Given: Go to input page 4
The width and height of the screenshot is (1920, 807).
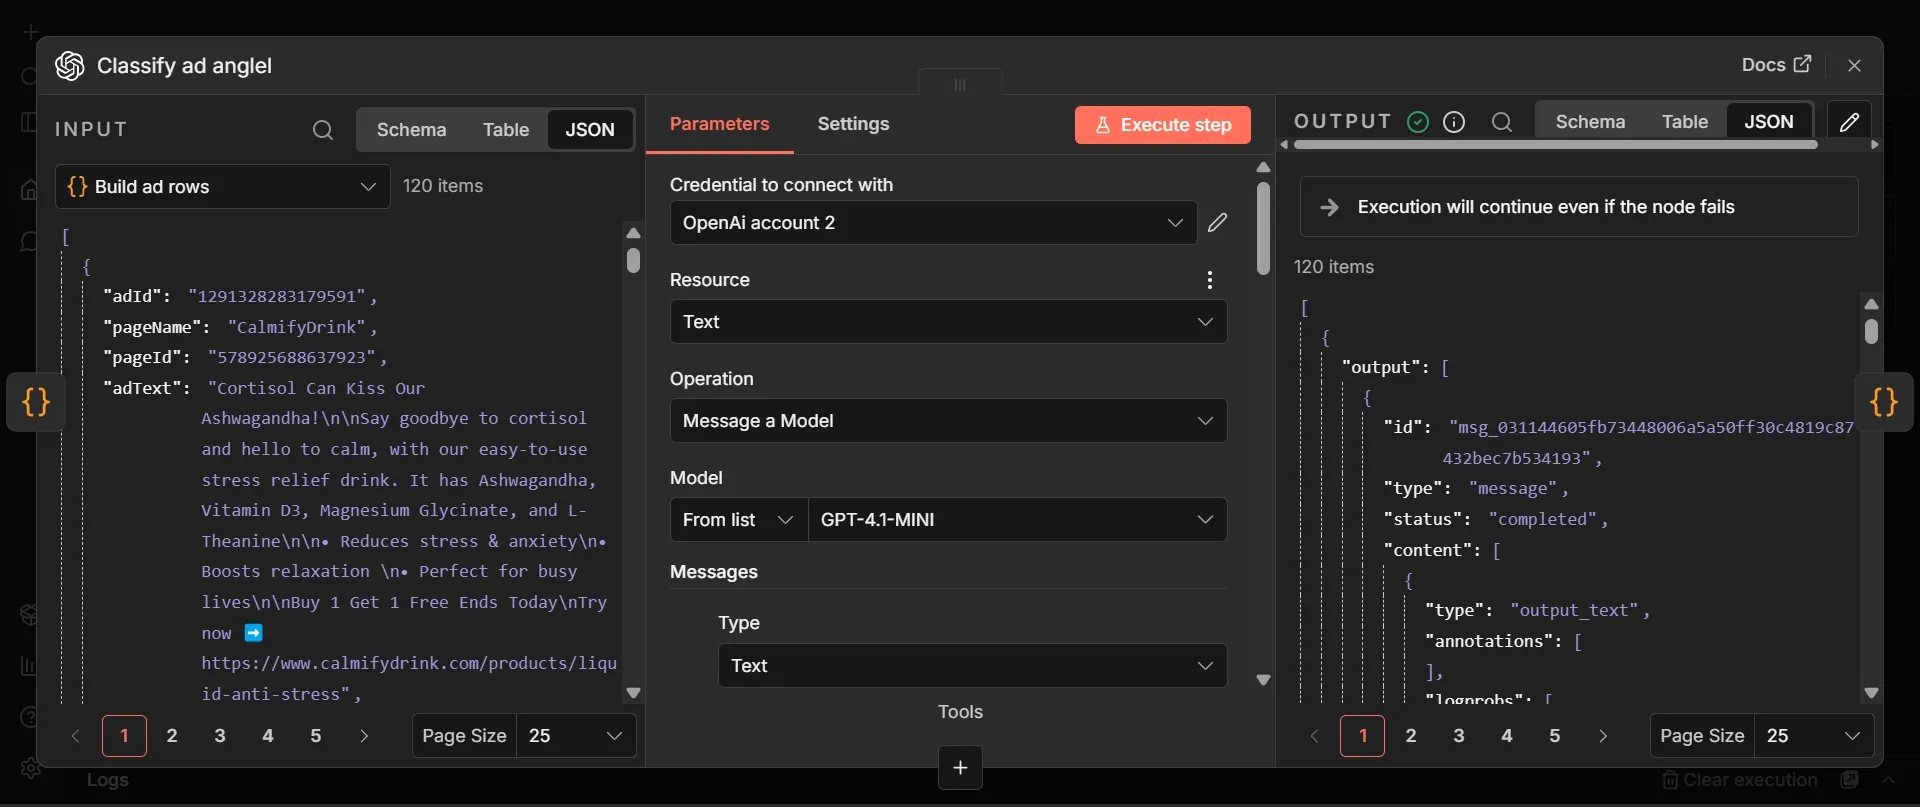Looking at the screenshot, I should tap(268, 736).
